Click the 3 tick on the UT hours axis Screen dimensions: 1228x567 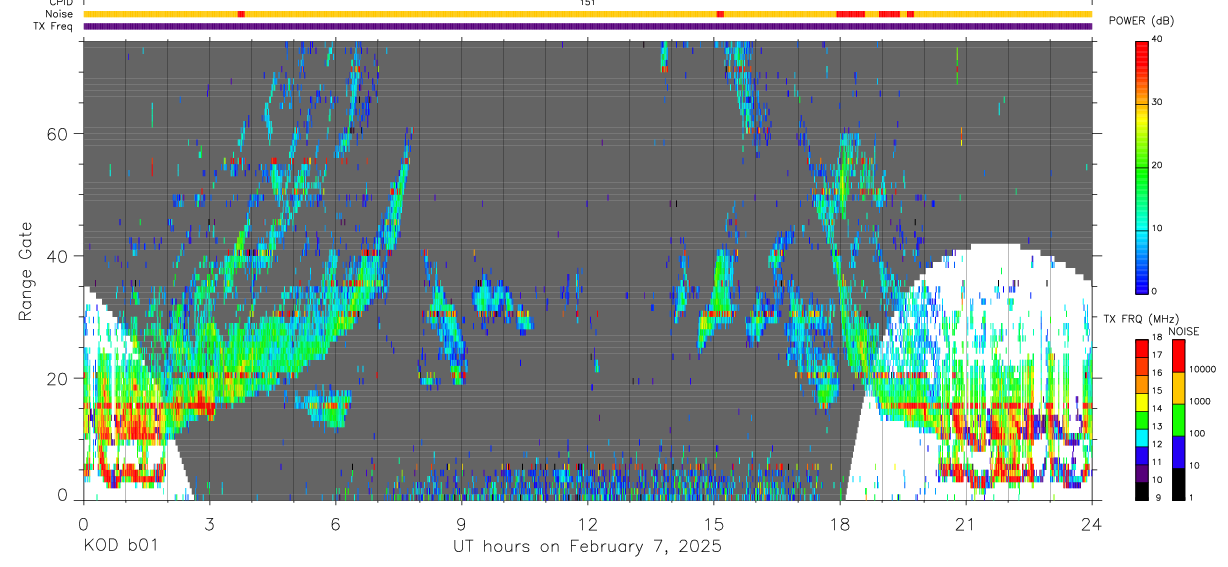point(209,523)
